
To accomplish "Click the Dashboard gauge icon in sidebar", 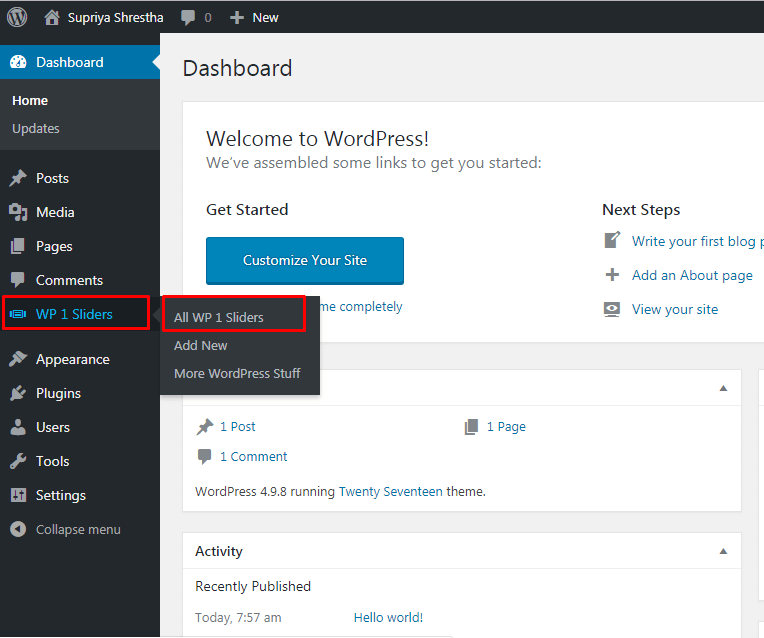I will [19, 62].
